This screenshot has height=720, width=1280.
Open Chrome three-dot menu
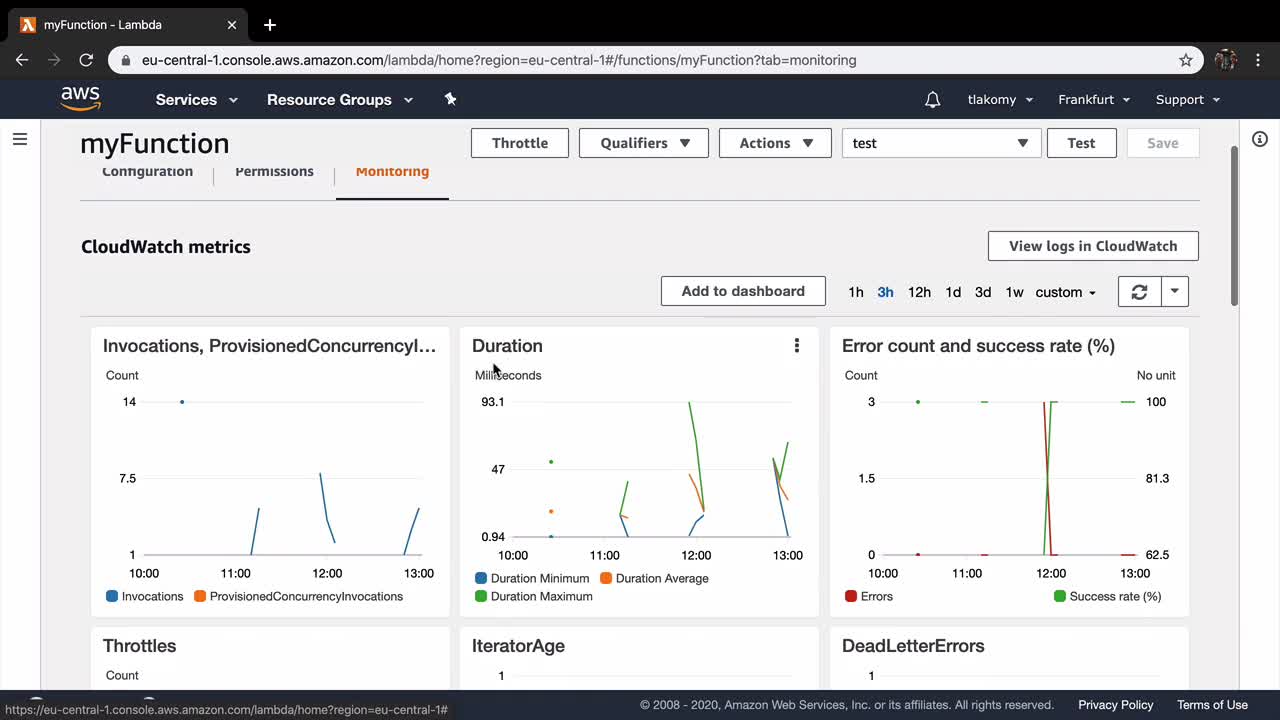(x=1258, y=60)
